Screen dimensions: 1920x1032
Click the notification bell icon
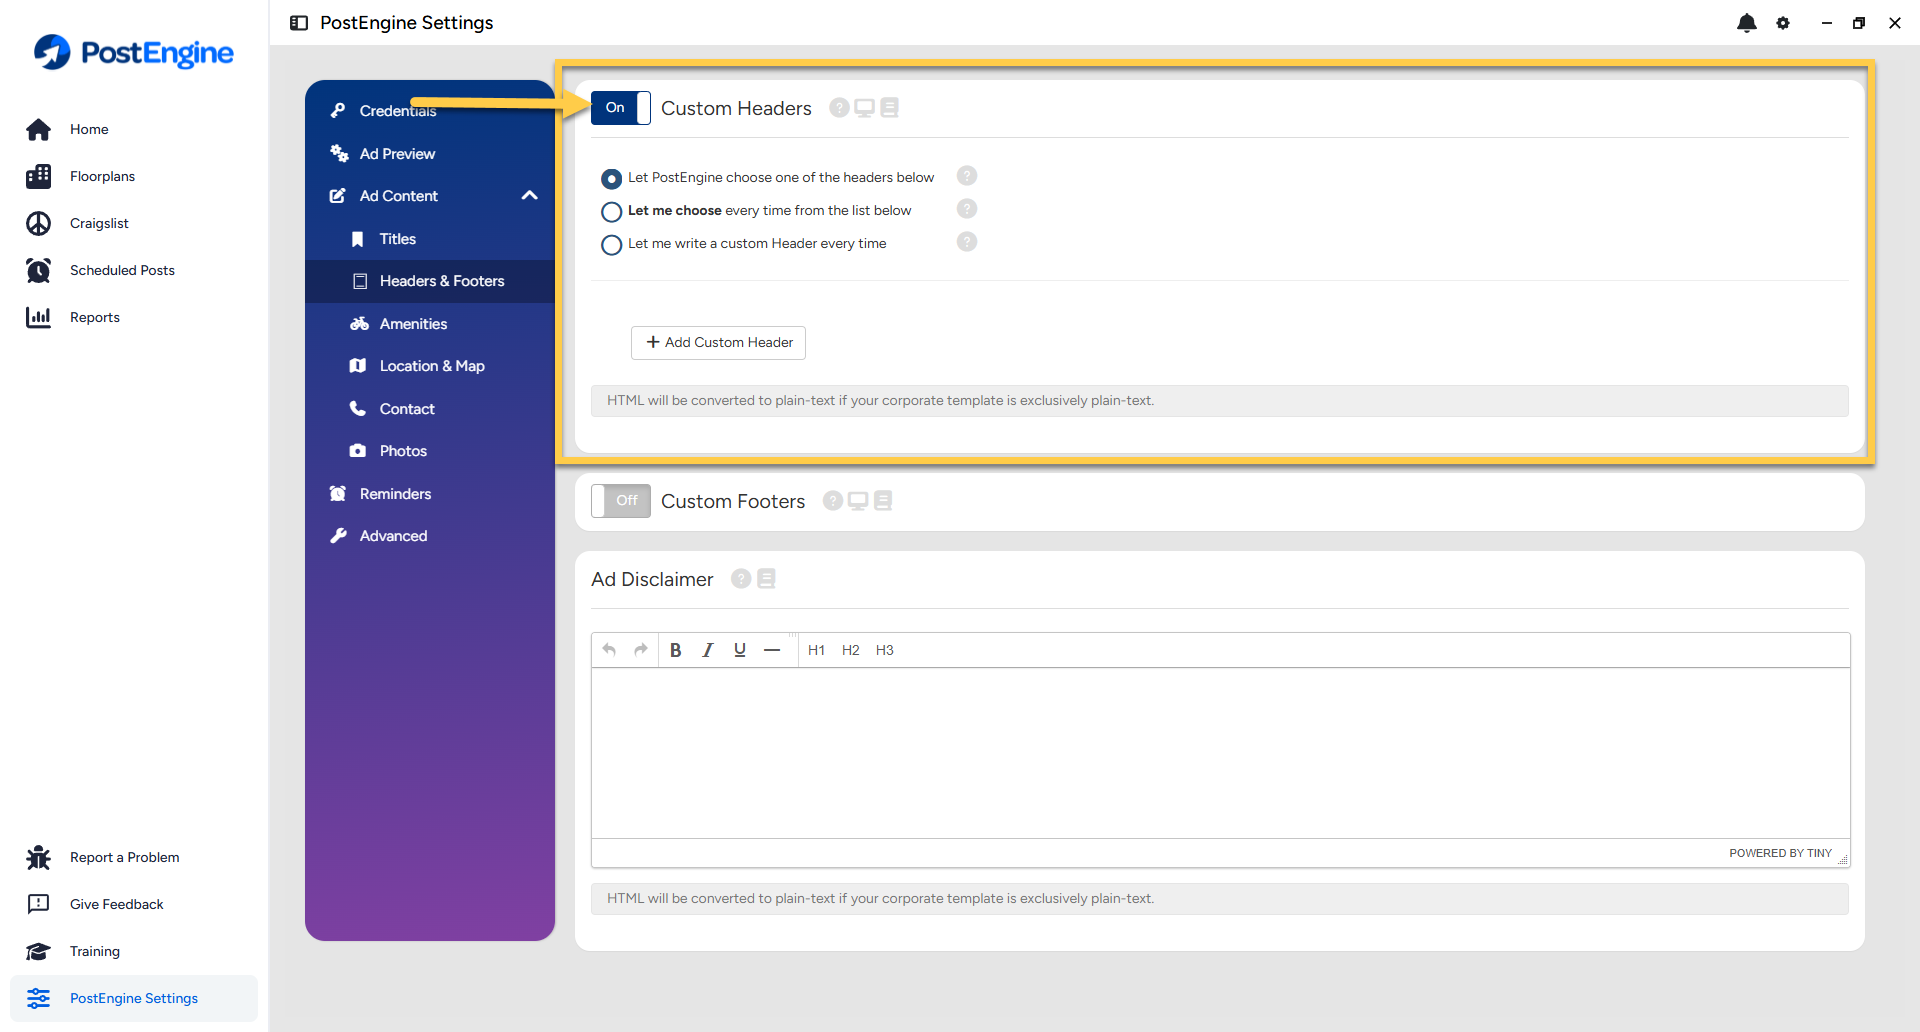pos(1747,23)
